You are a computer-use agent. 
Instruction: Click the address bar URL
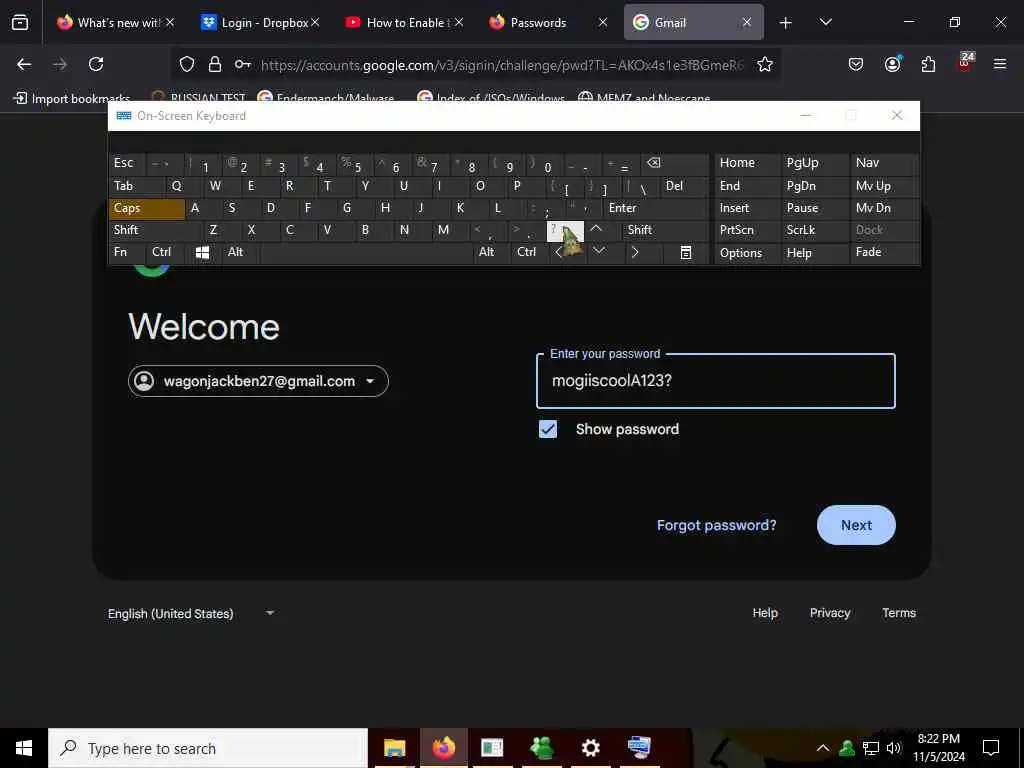tap(502, 64)
